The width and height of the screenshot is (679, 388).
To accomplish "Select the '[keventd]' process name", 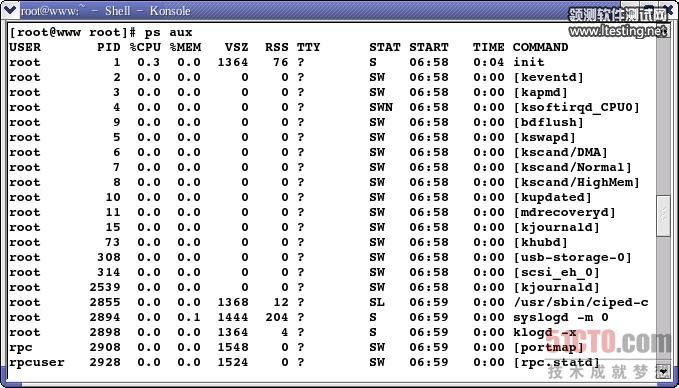I will click(x=548, y=78).
